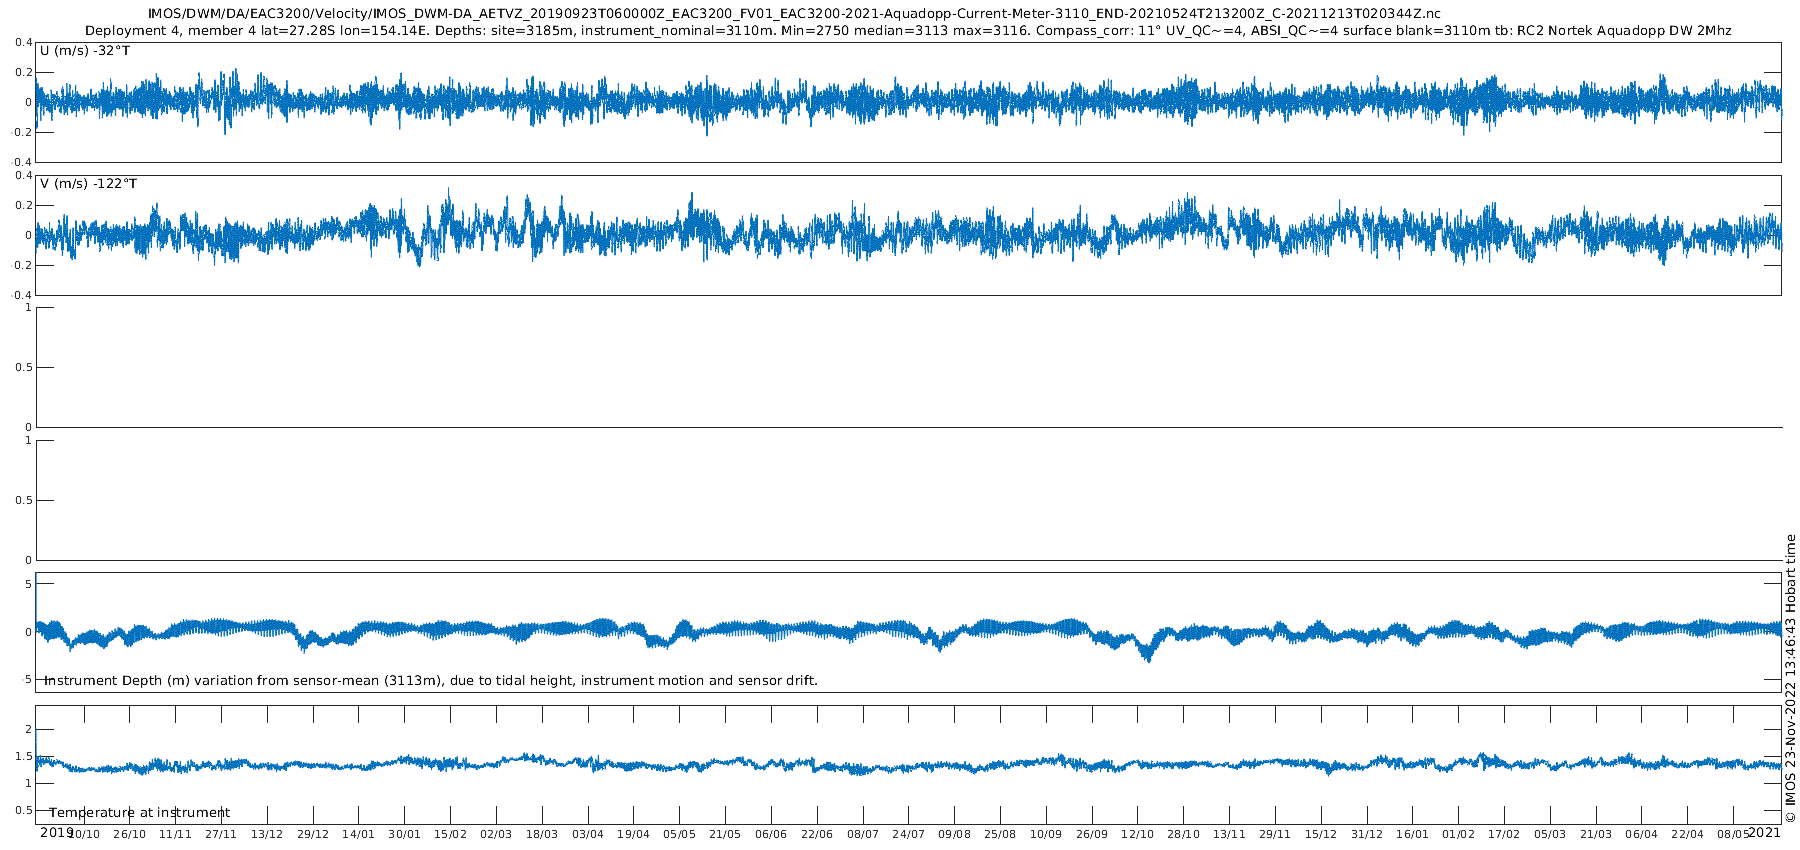Select the '15/12' date tick label
Viewport: 1800px width, 850px height.
(1321, 834)
